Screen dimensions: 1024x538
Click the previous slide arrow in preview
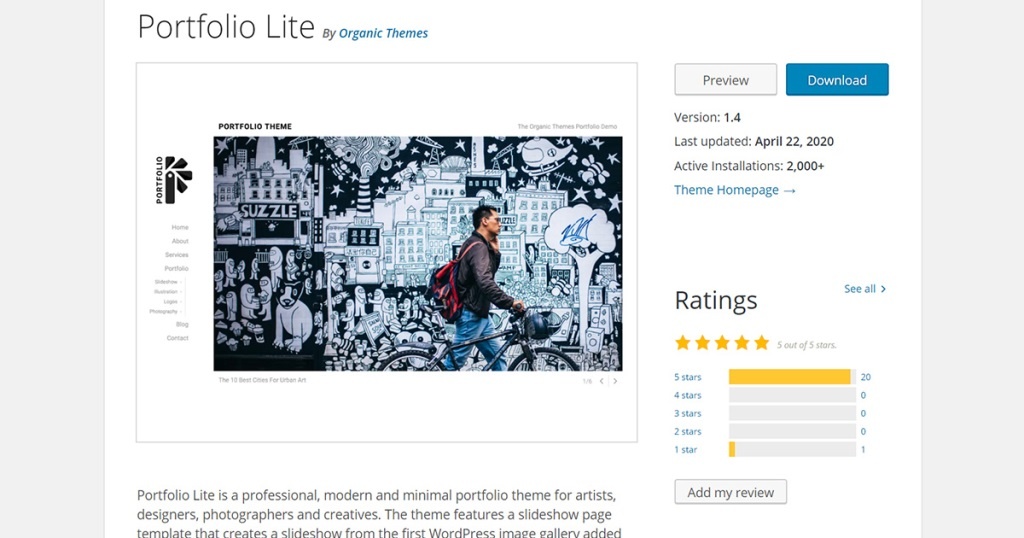pos(601,381)
